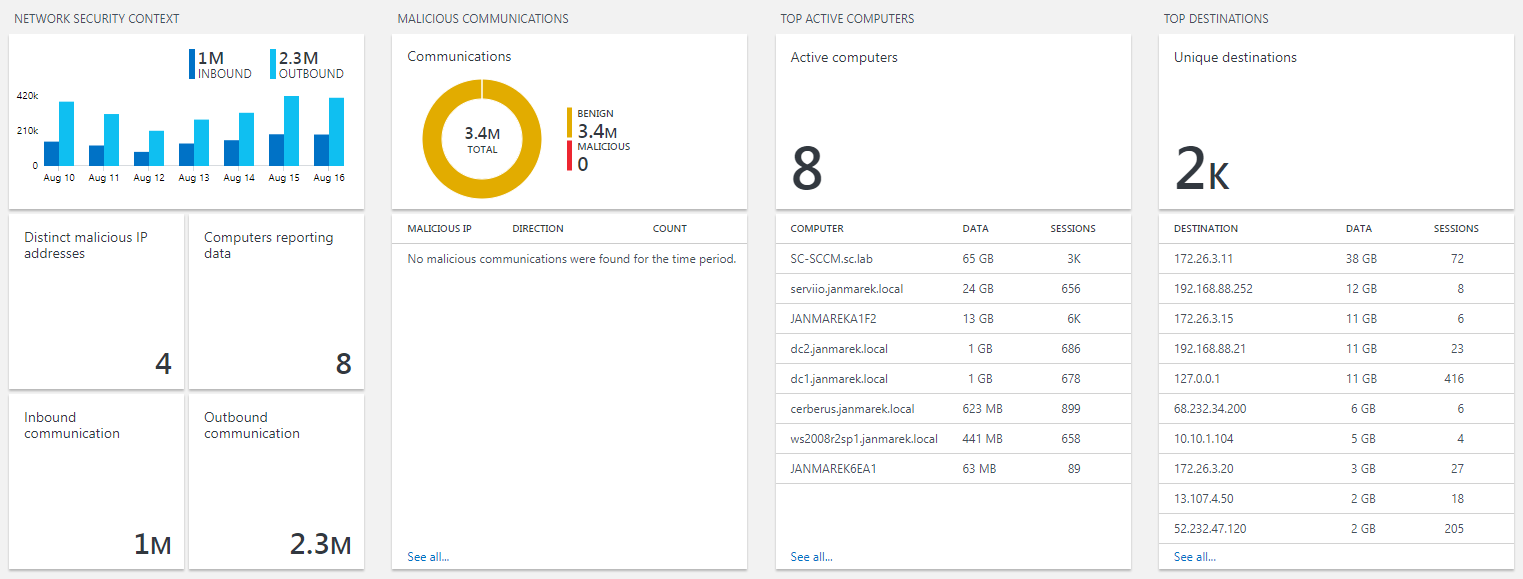This screenshot has width=1523, height=579.
Task: Open the Computers reporting data tile
Action: 276,301
